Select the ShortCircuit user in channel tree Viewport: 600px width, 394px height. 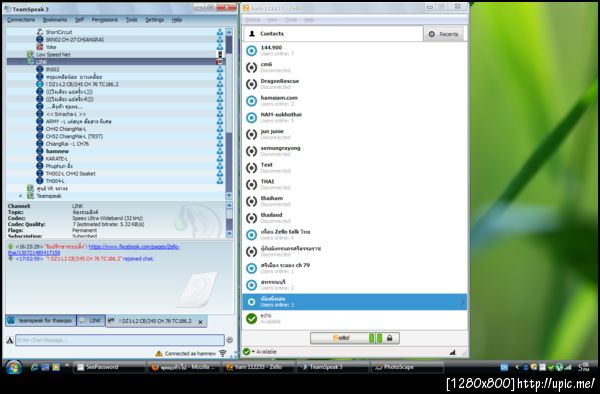(59, 32)
